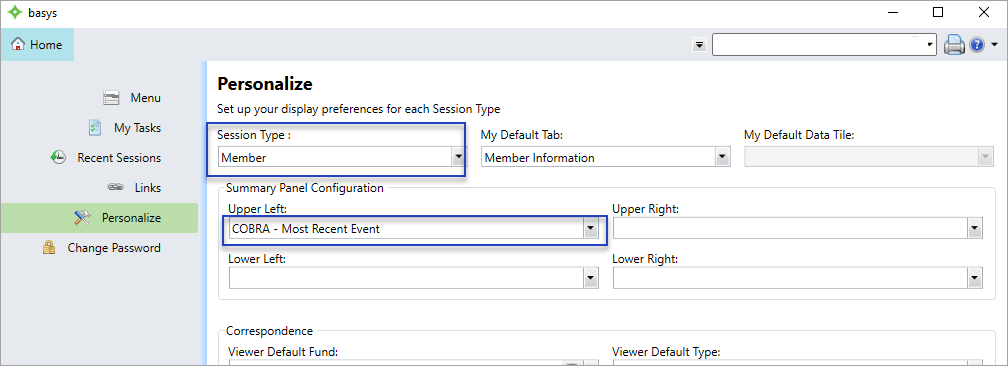
Task: Expand the My Default Tab dropdown arrow
Action: coord(722,157)
